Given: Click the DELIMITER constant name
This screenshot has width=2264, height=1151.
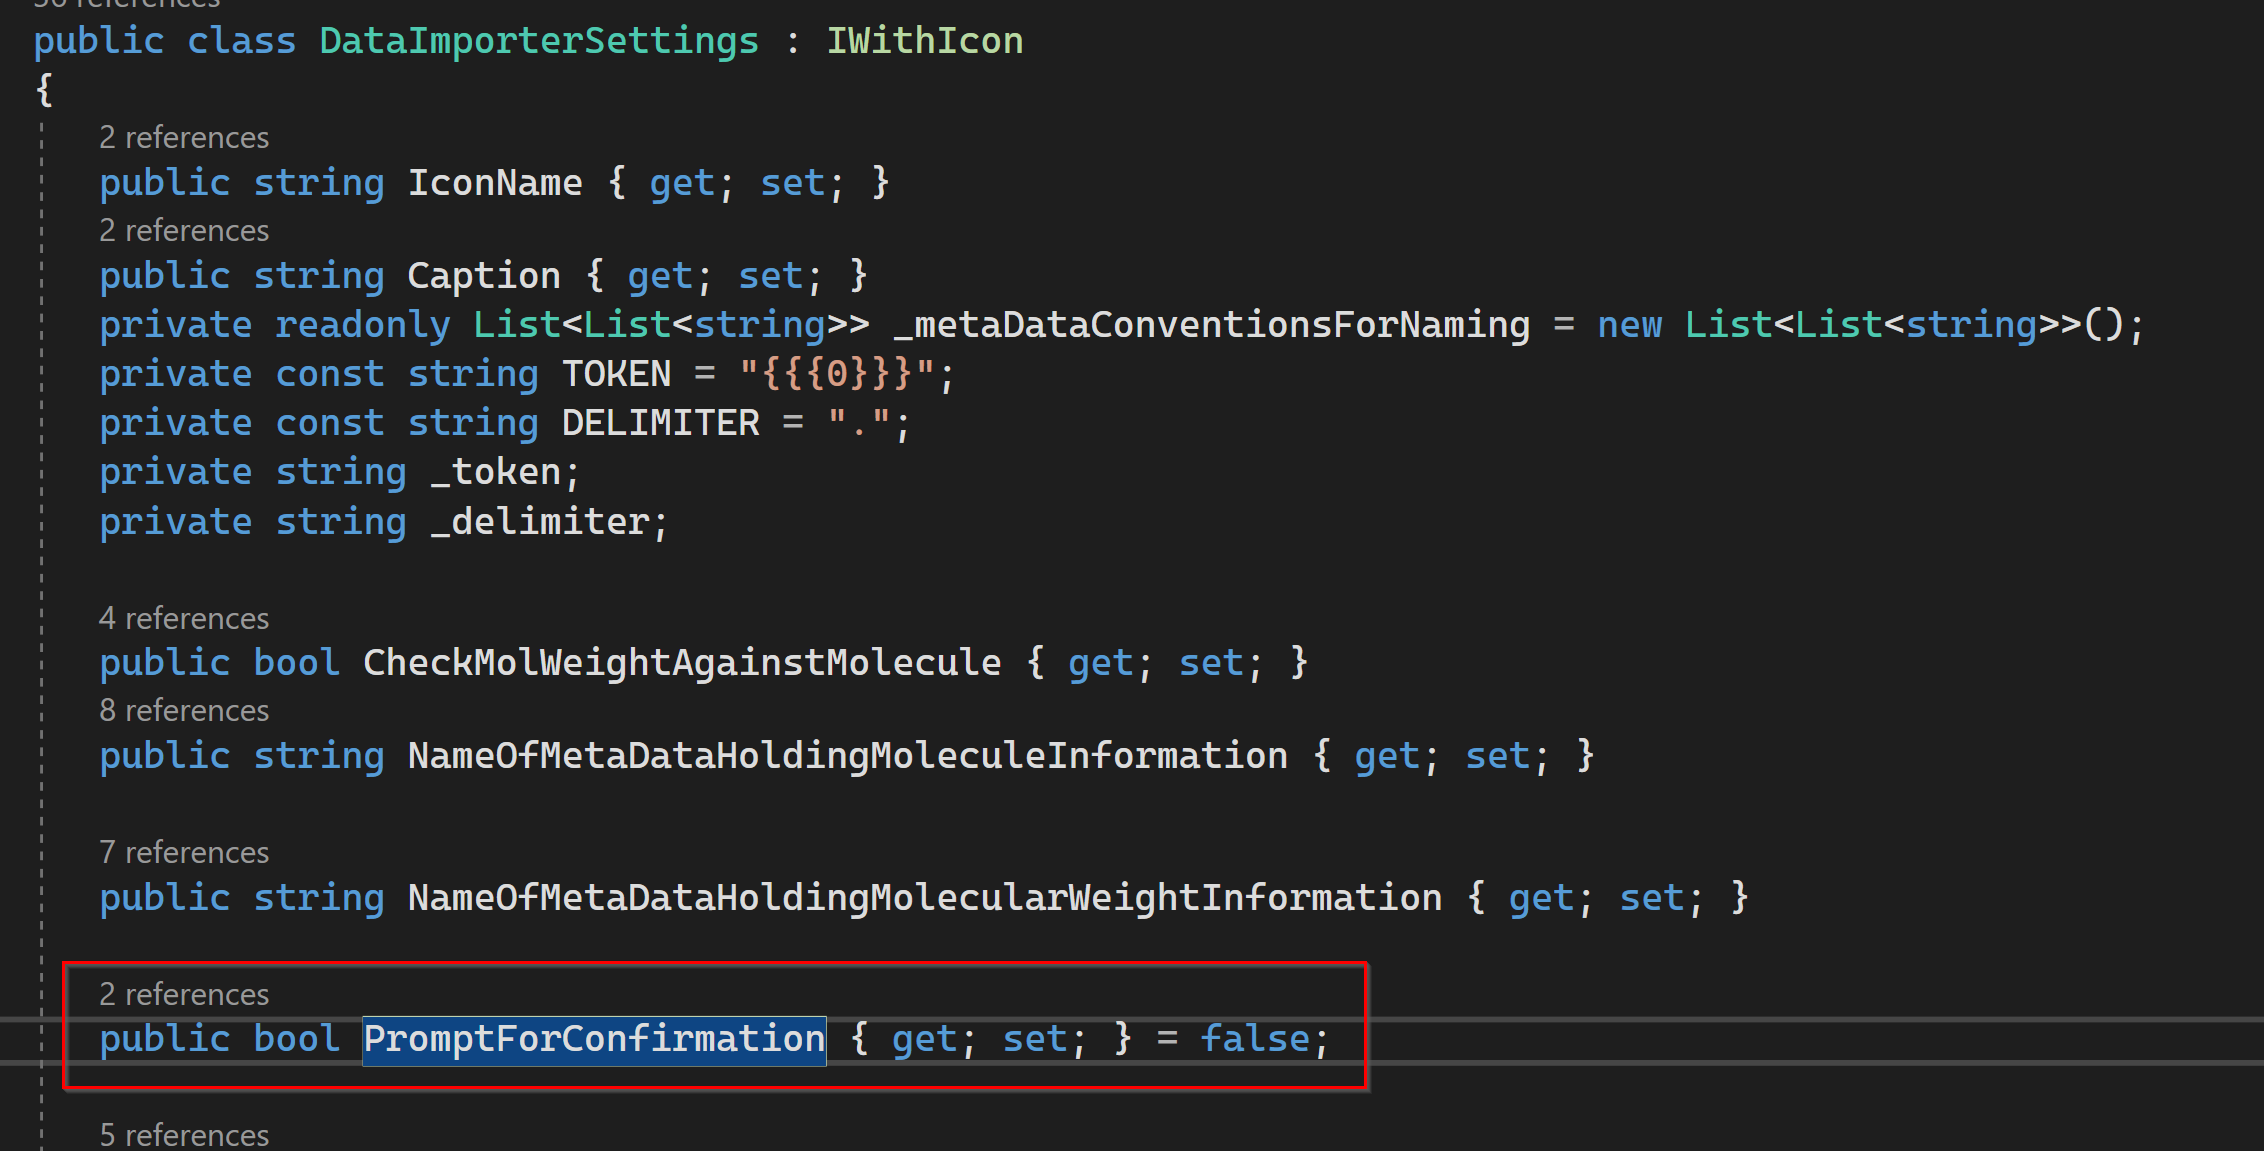Looking at the screenshot, I should click(661, 423).
